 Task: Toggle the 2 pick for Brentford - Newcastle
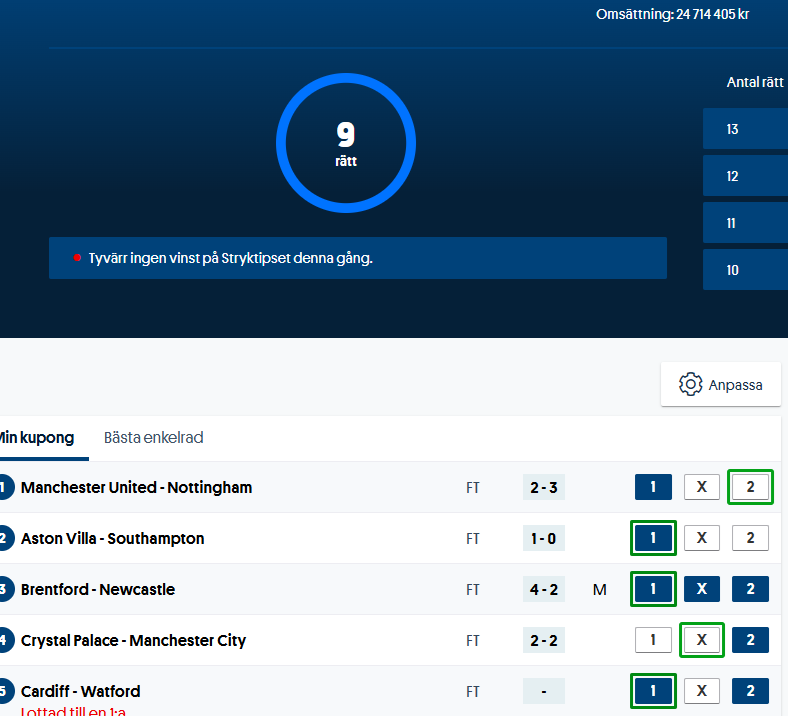[750, 589]
